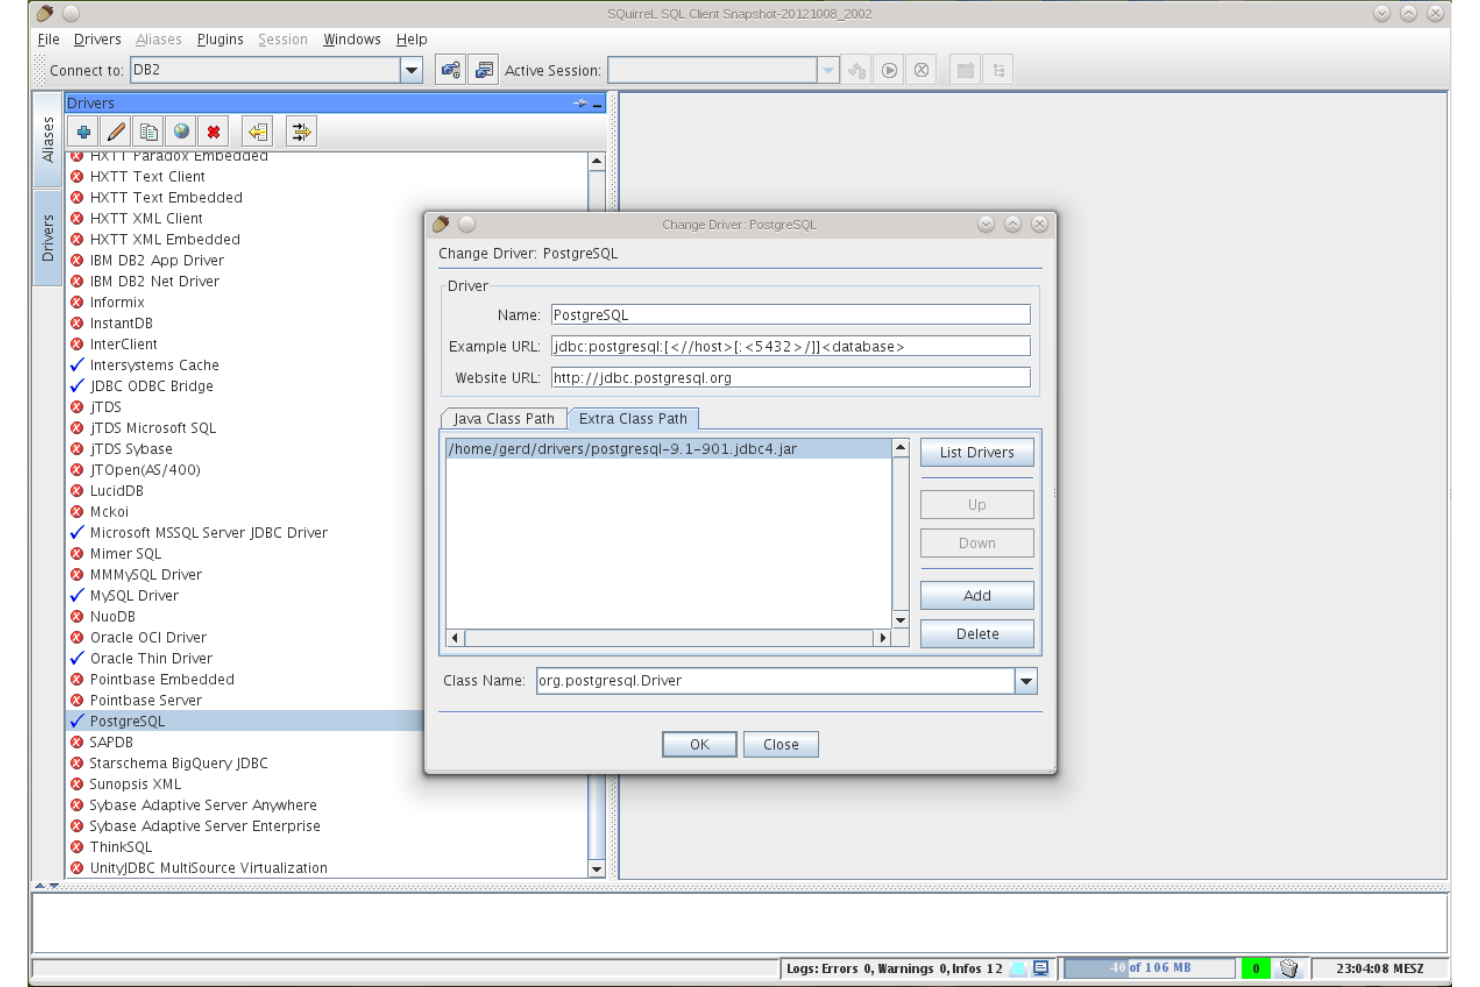Switch to the Java Class Path tab
1480x987 pixels.
click(x=503, y=418)
